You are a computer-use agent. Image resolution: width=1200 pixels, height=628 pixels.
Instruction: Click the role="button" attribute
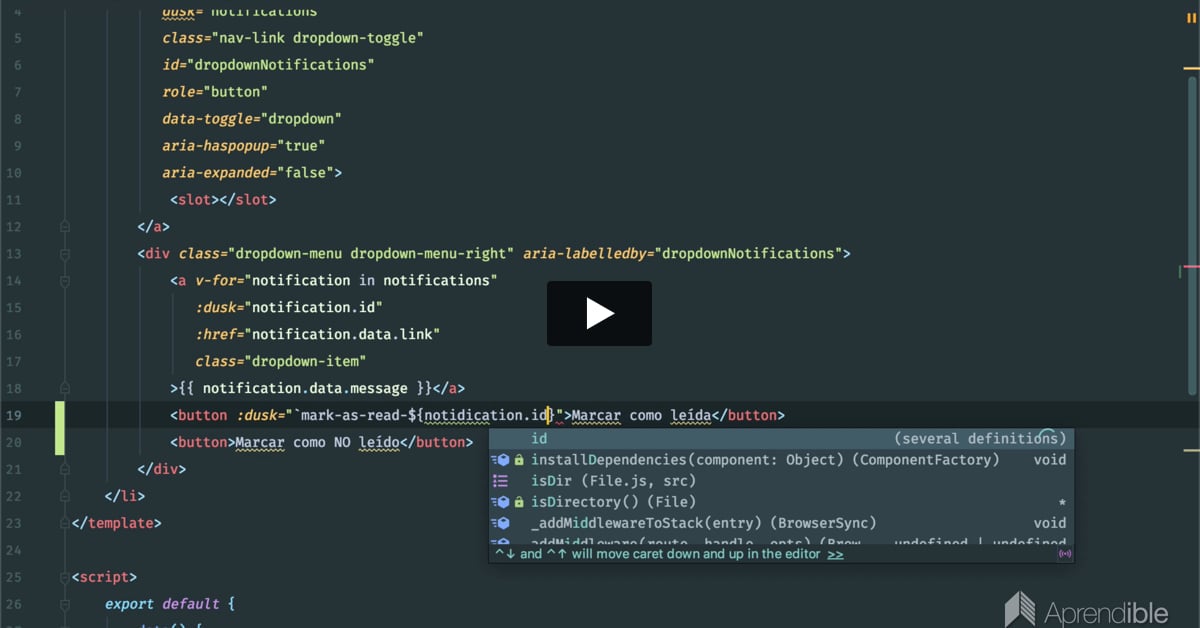point(215,92)
